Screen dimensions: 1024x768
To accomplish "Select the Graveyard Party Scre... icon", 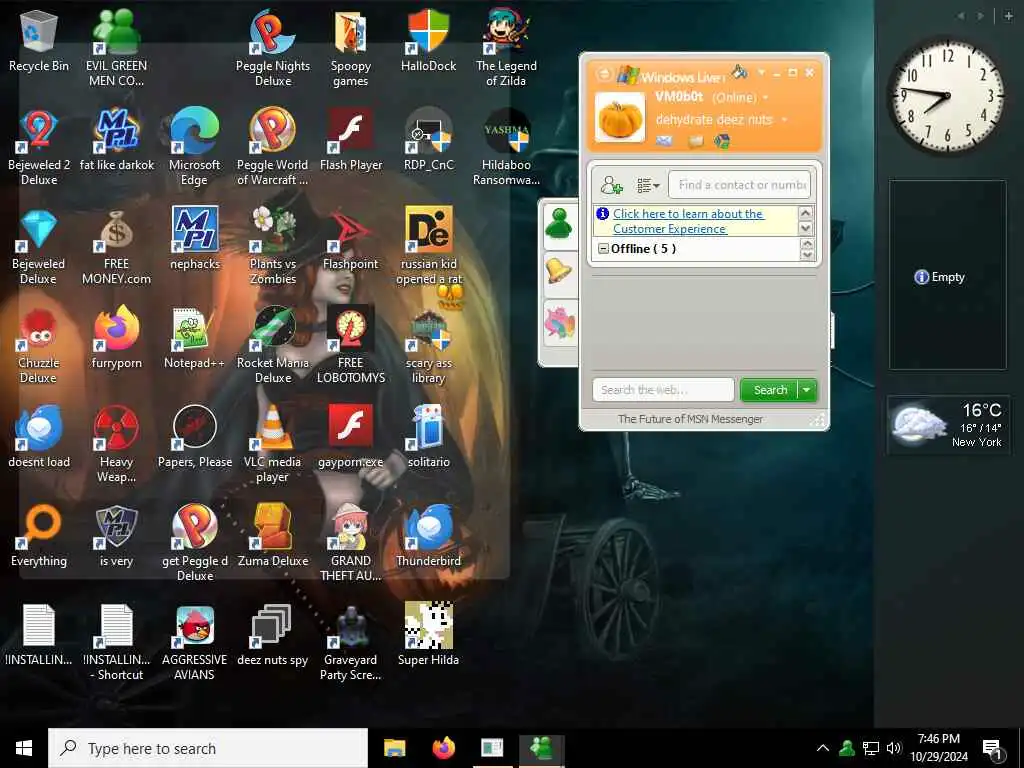I will pyautogui.click(x=351, y=643).
